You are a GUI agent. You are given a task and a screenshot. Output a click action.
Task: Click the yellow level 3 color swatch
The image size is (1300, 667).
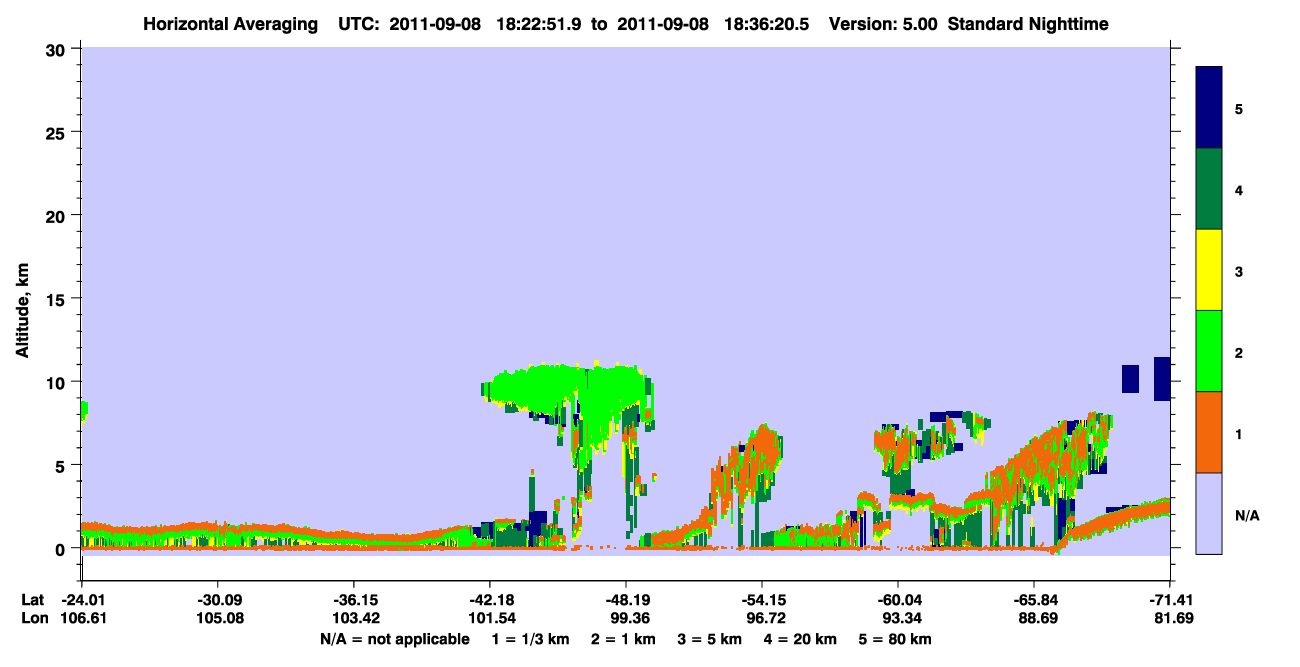click(x=1209, y=270)
